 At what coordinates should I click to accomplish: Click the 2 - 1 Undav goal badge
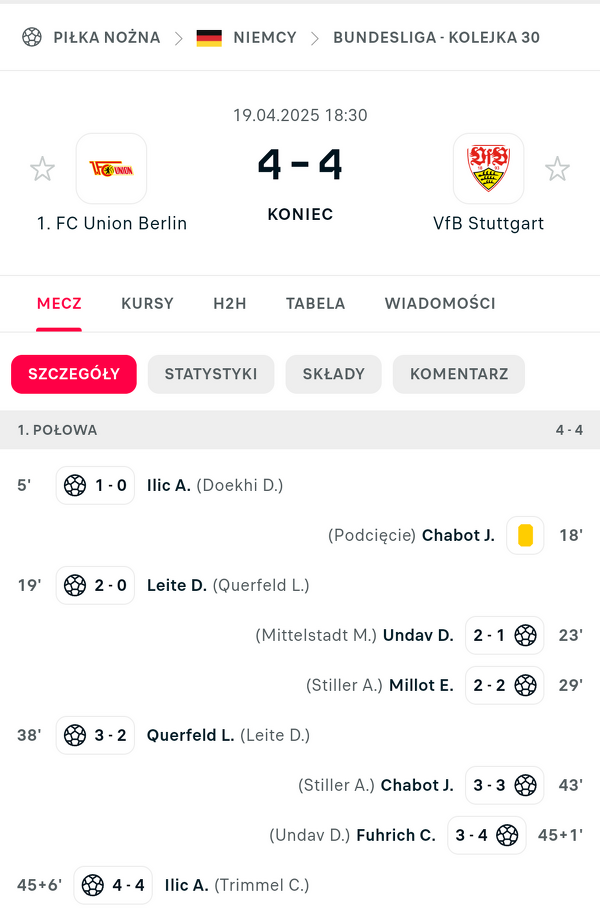pos(505,635)
